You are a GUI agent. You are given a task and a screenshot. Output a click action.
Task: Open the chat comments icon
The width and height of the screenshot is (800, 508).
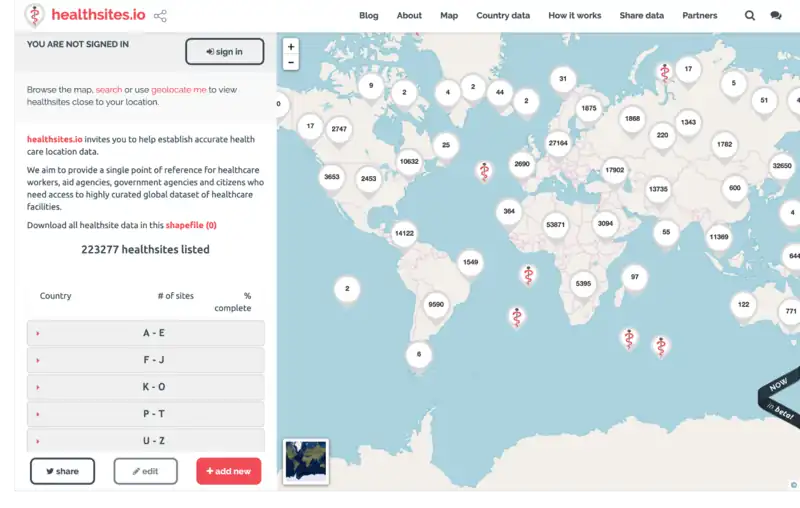(x=776, y=16)
